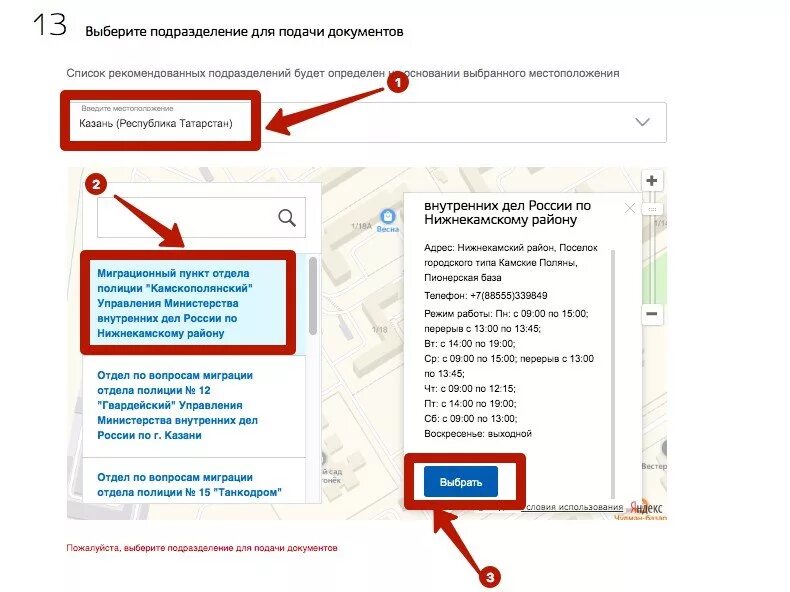
Task: Click red annotation marker number 3
Action: pyautogui.click(x=490, y=577)
